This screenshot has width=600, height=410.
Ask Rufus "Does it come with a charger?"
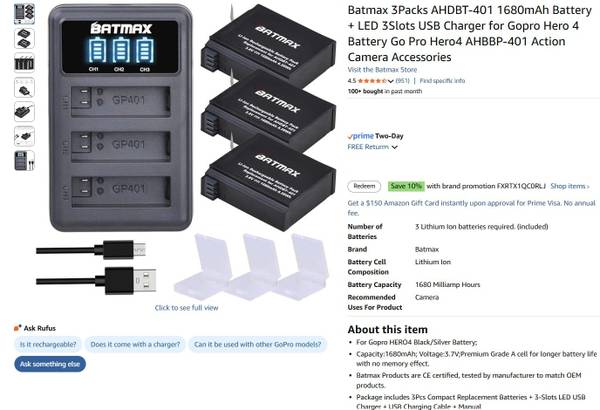(135, 344)
